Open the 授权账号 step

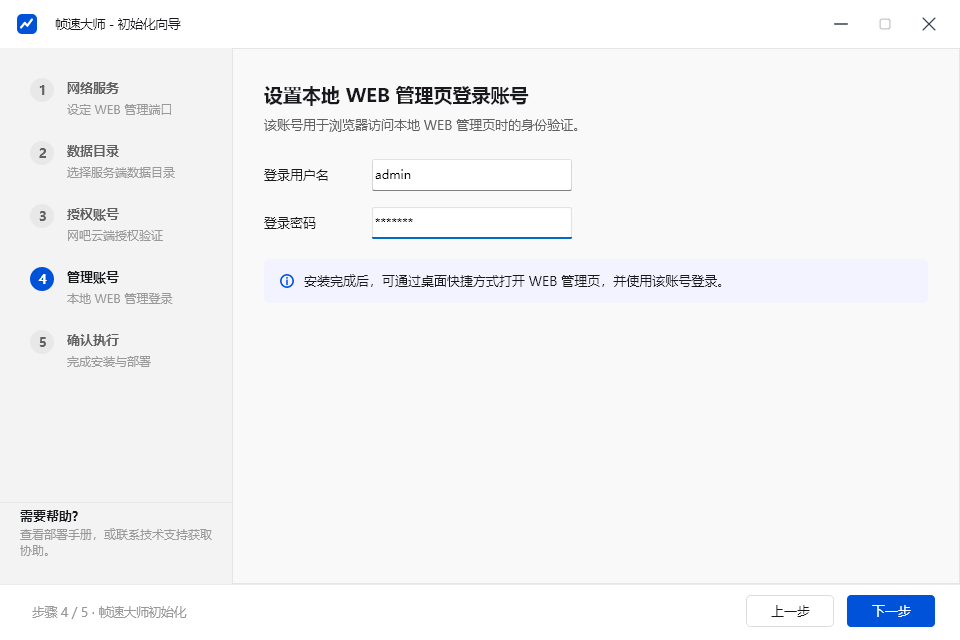pos(92,214)
